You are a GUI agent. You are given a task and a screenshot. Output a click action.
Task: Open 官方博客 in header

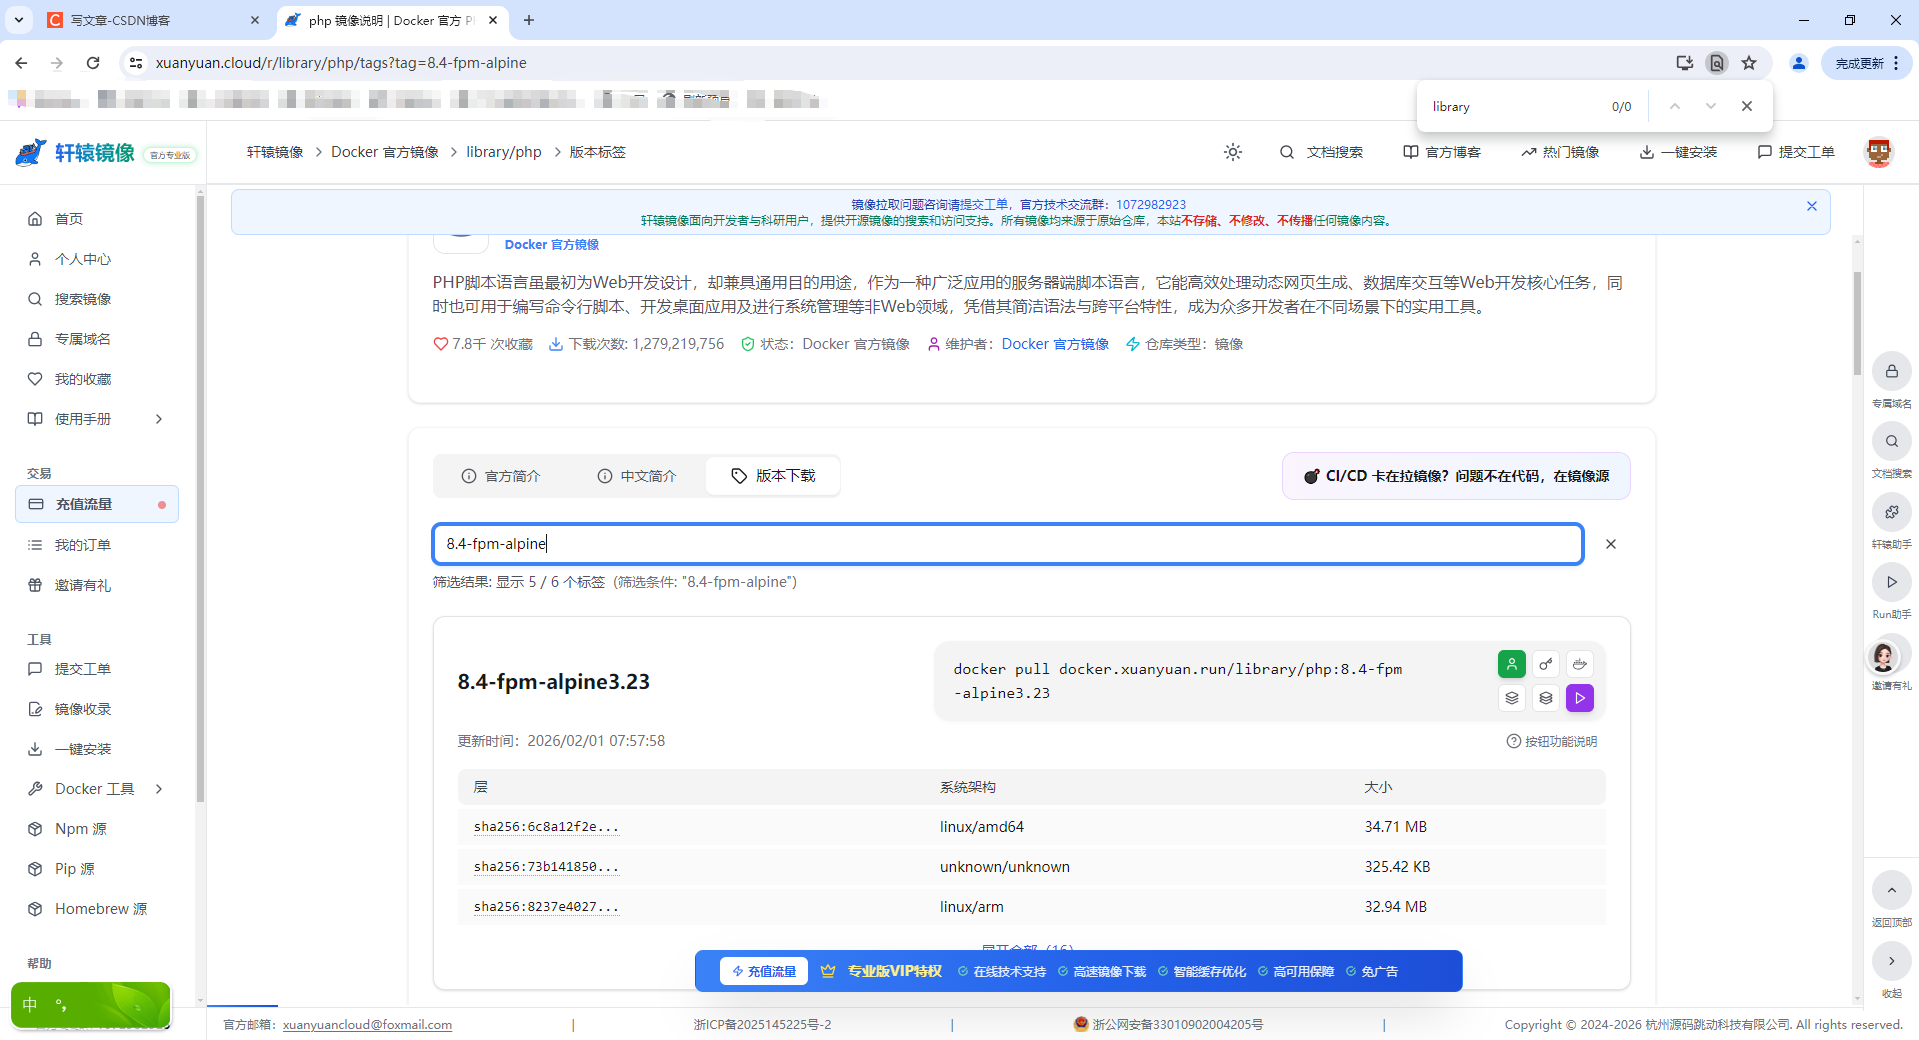point(1442,152)
